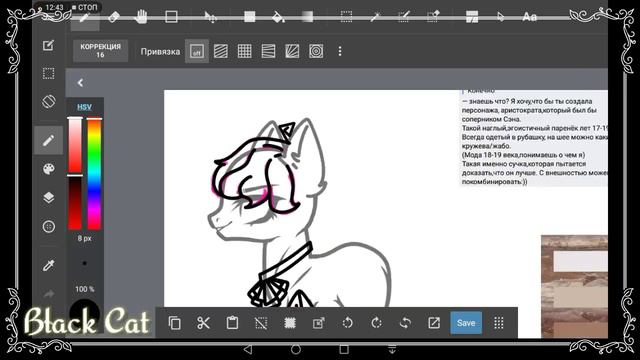The width and height of the screenshot is (640, 360).
Task: Open the brush panel in left sidebar
Action: tap(49, 140)
